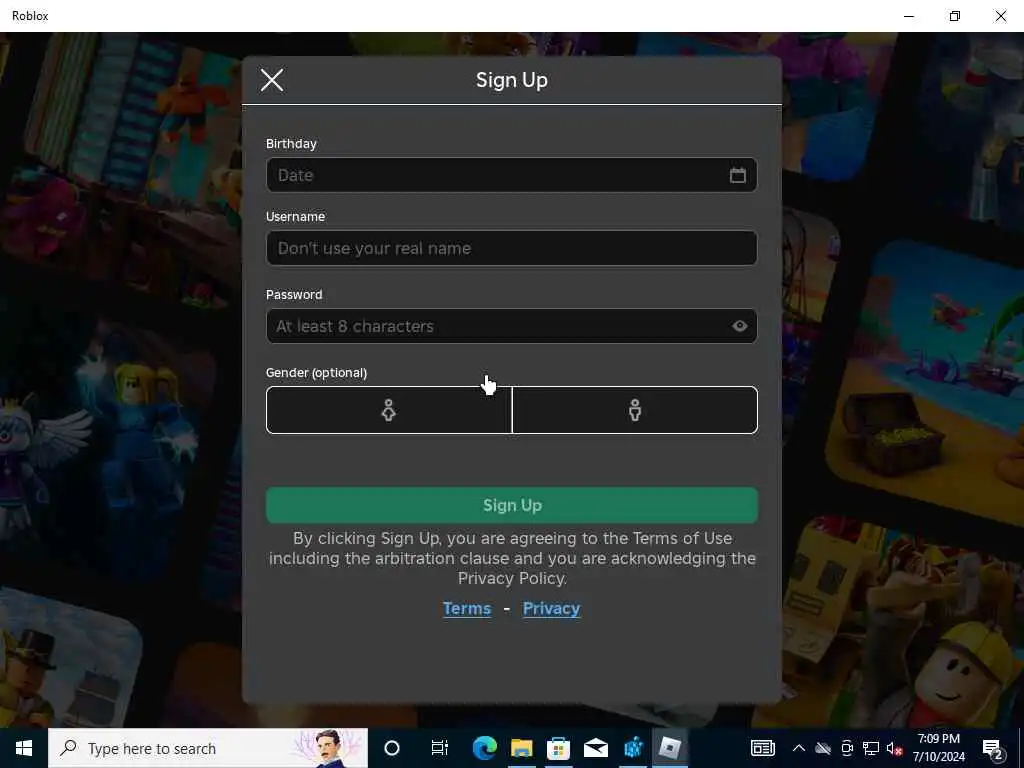The width and height of the screenshot is (1024, 768).
Task: Close the Sign Up dialog with the X
Action: click(x=272, y=80)
